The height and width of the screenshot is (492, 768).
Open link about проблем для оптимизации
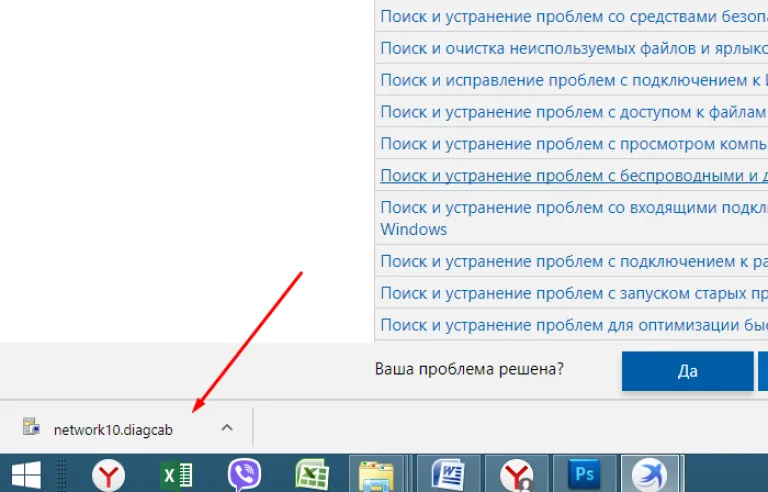pyautogui.click(x=574, y=325)
